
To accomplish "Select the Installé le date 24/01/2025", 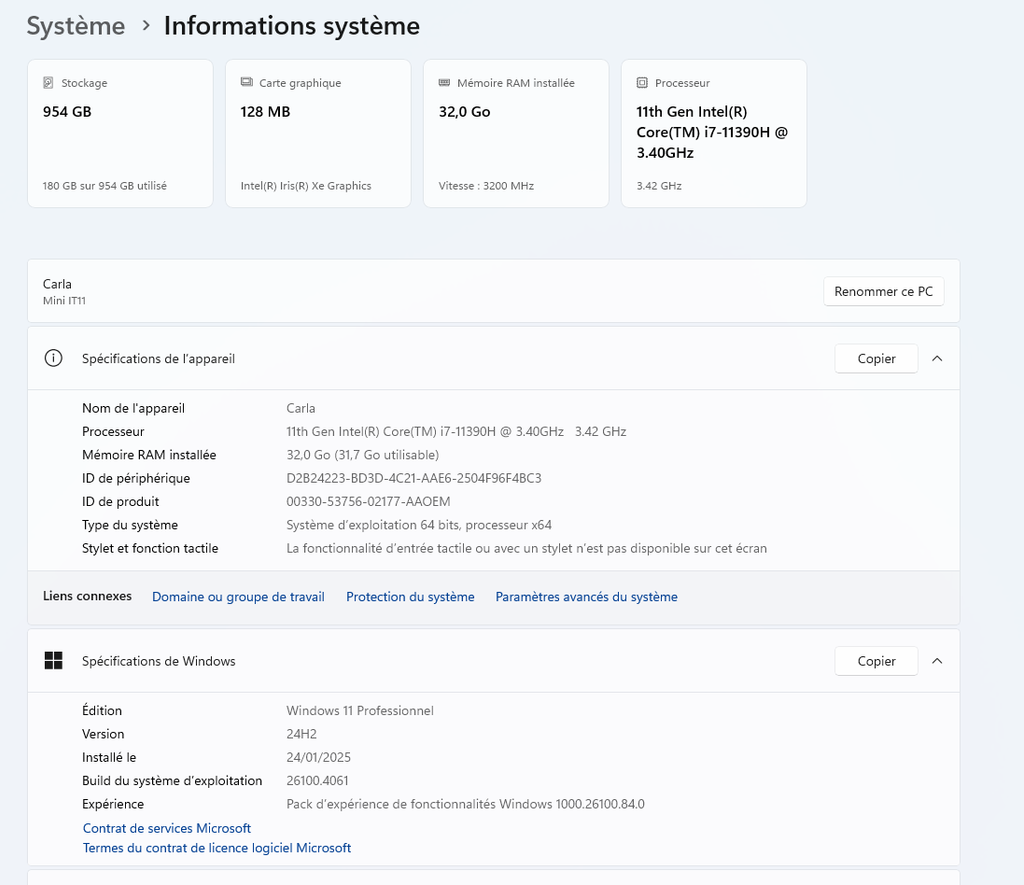I will [x=318, y=757].
